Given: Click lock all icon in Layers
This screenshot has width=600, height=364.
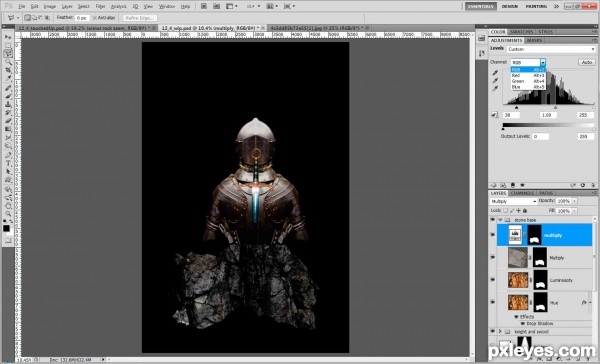Looking at the screenshot, I should [x=525, y=211].
